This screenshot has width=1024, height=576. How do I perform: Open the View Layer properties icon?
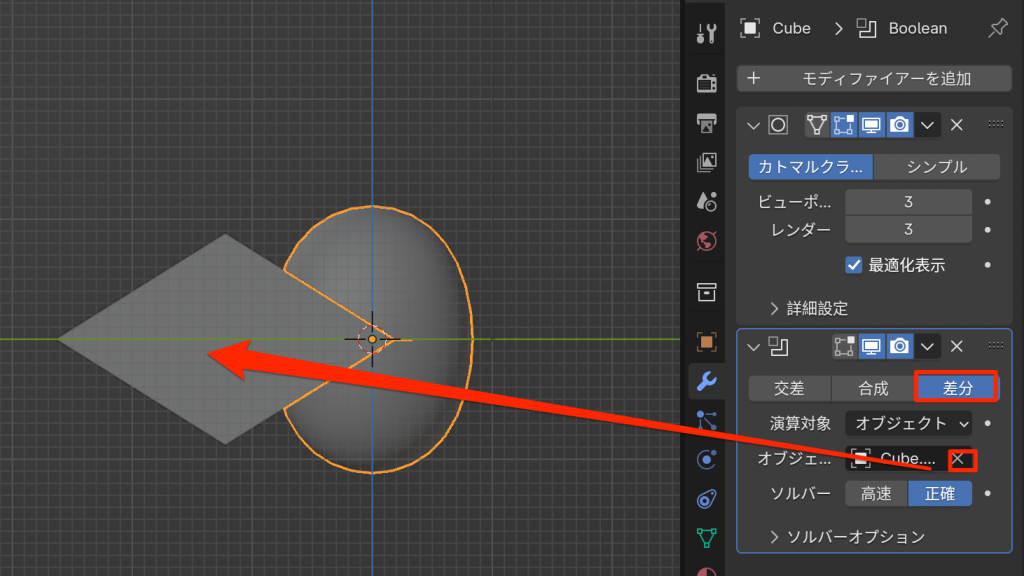coord(706,162)
